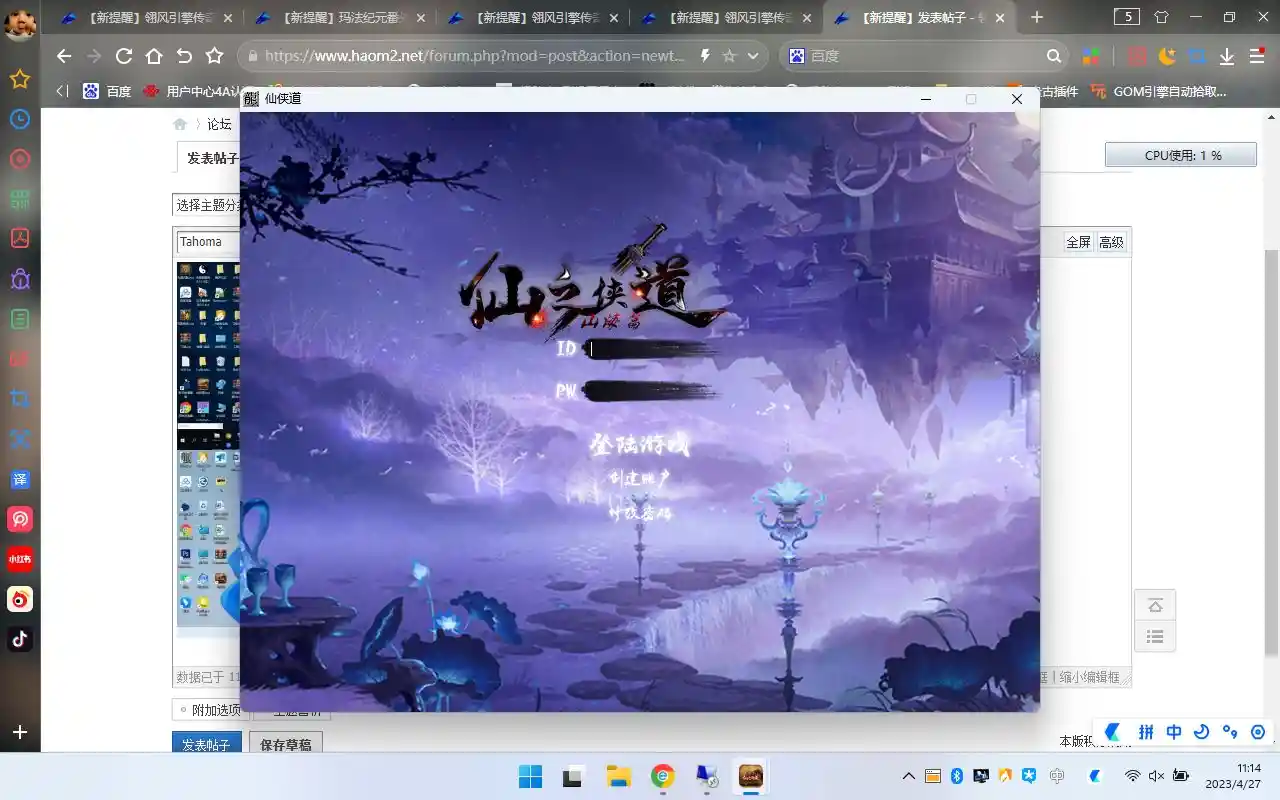Toggle the IME moon half-width mode

click(1202, 732)
